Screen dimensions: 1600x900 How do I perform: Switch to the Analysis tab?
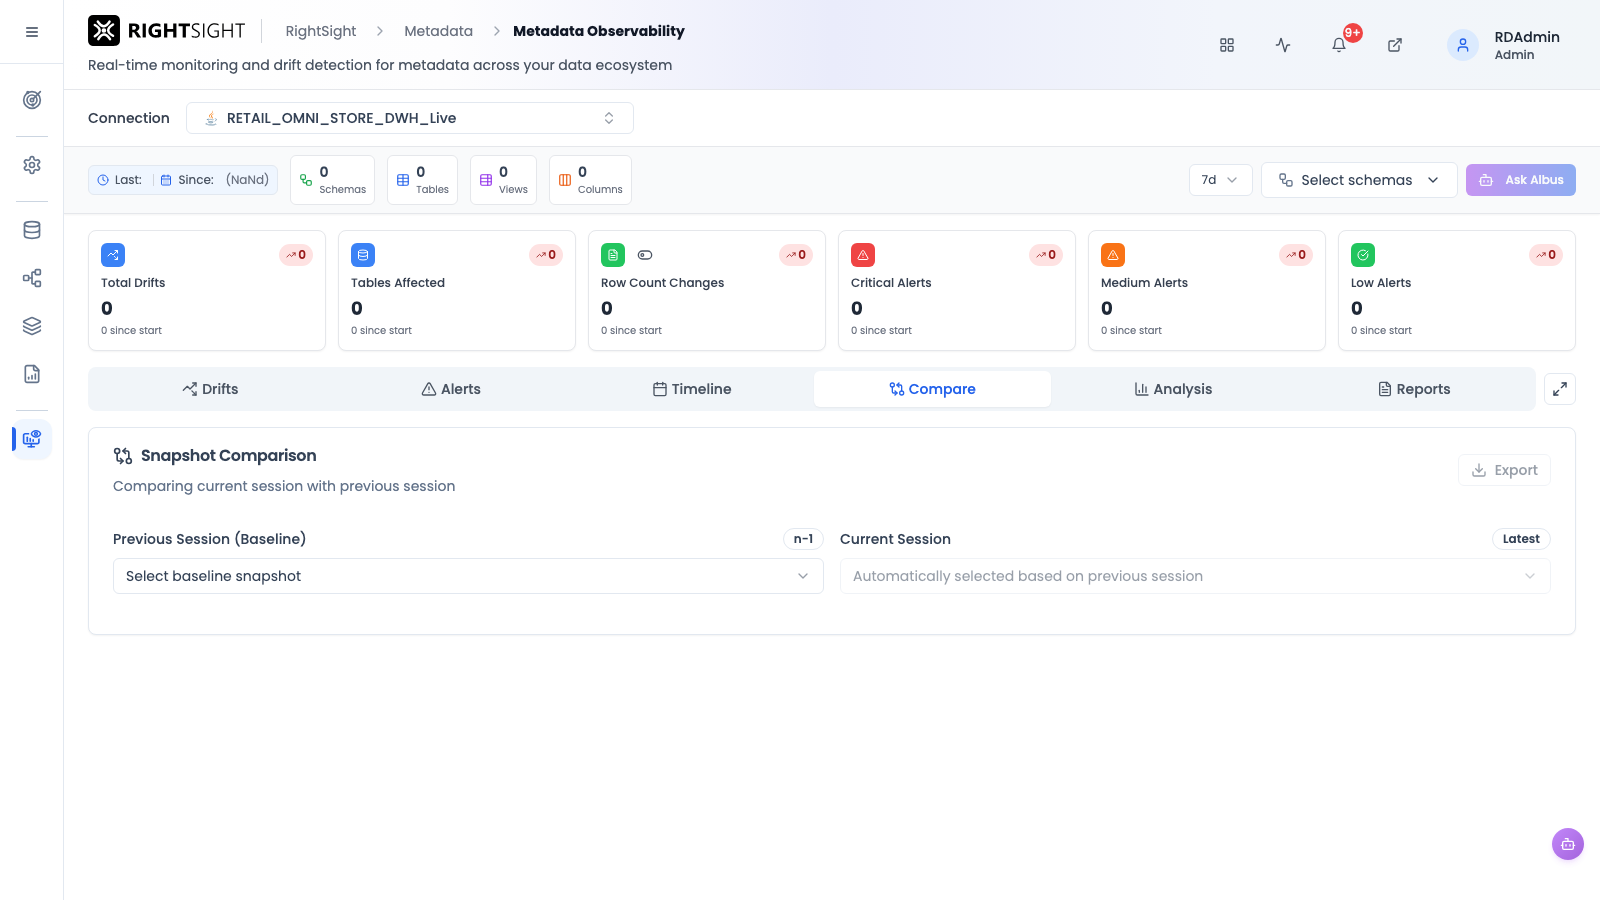[1173, 389]
